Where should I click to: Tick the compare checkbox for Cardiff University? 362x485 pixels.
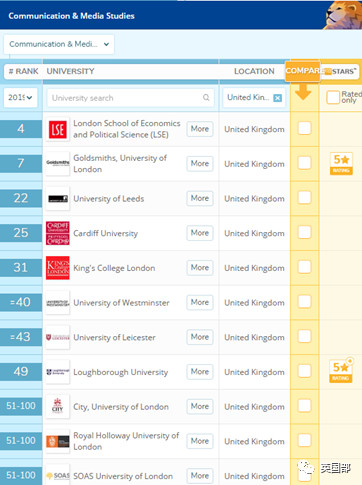tap(304, 232)
